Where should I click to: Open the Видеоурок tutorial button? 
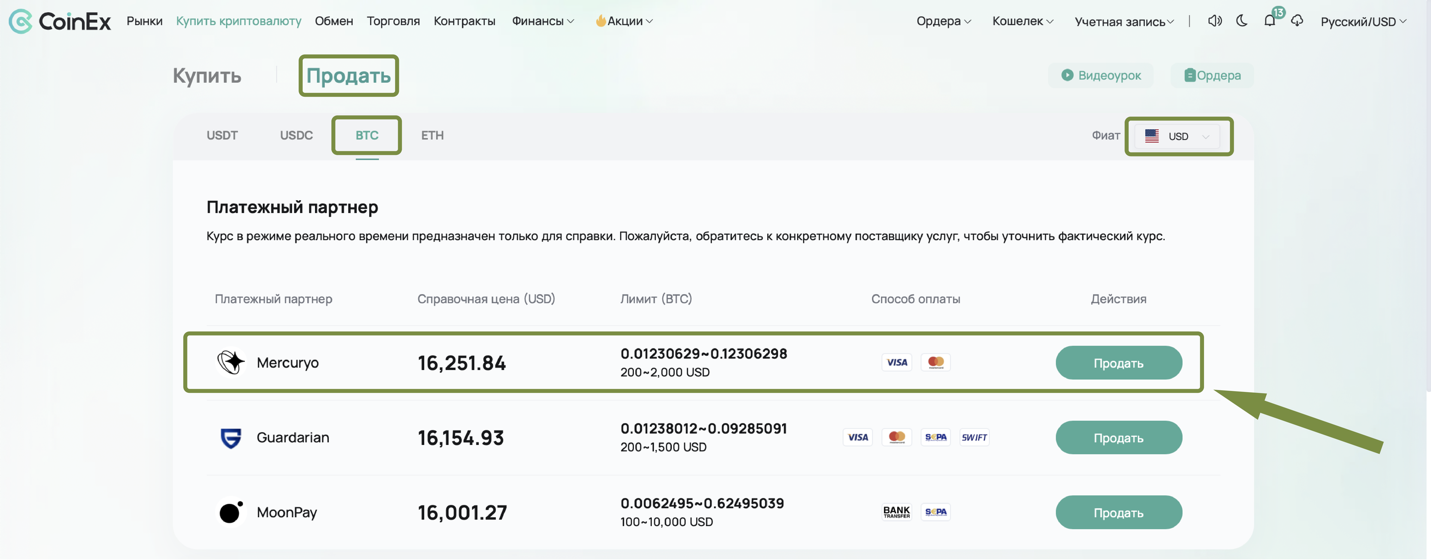click(1101, 75)
